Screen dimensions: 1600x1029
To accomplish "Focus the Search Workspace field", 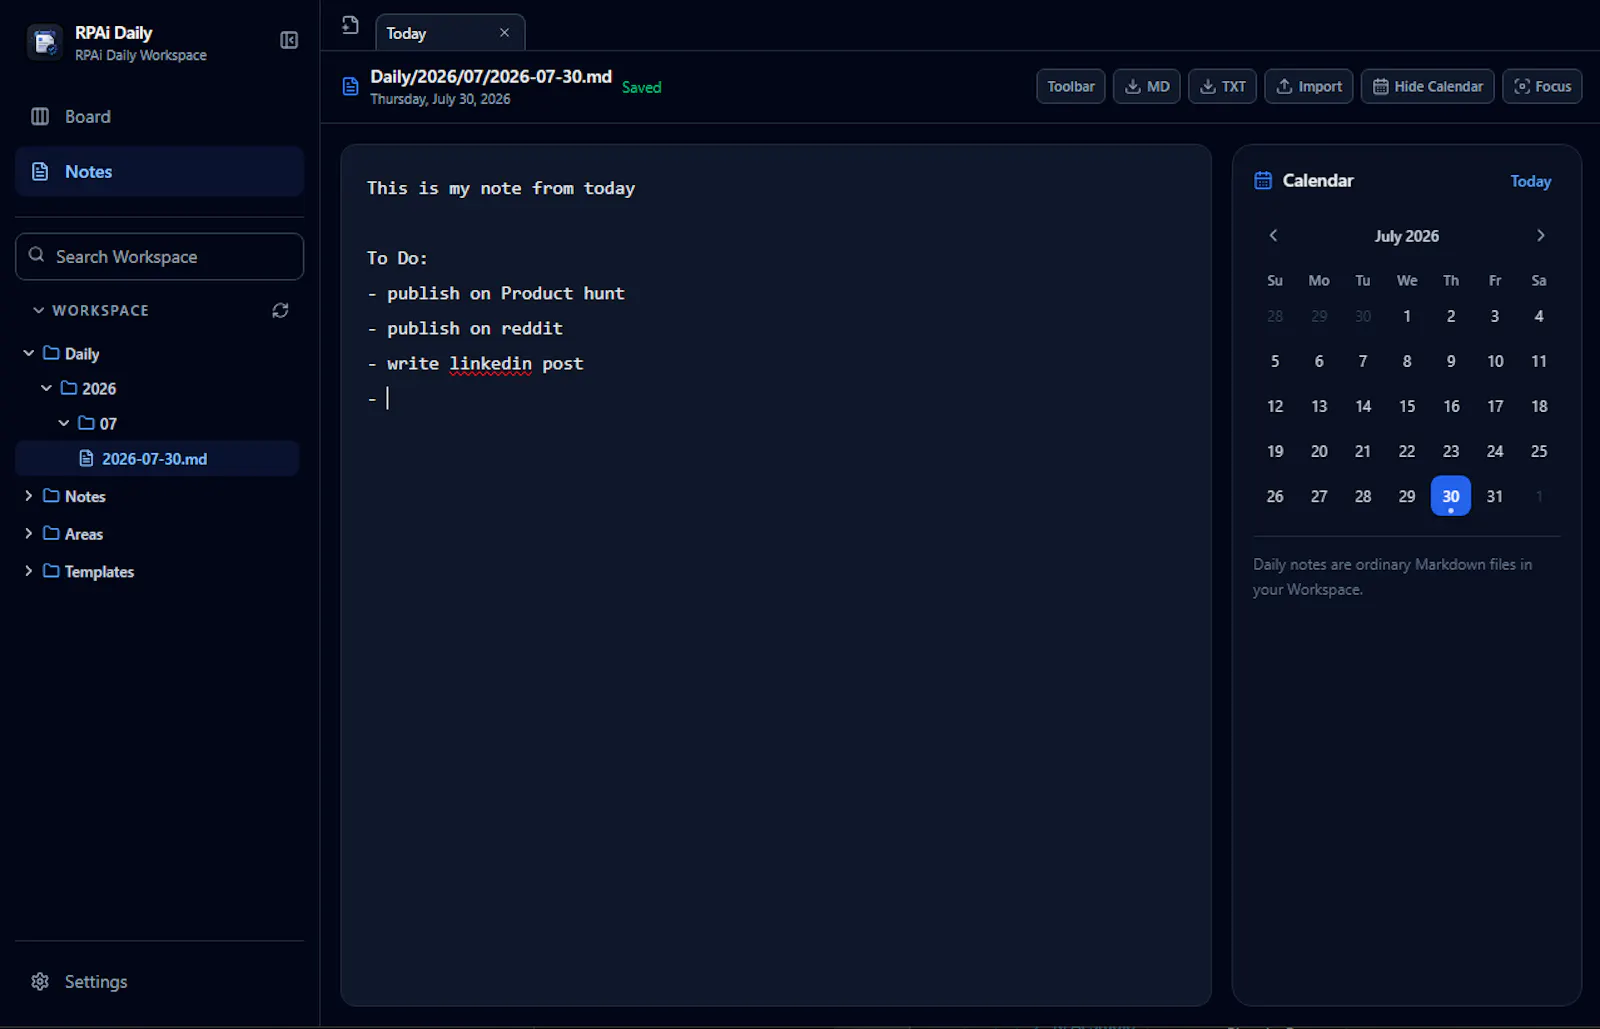I will (159, 257).
